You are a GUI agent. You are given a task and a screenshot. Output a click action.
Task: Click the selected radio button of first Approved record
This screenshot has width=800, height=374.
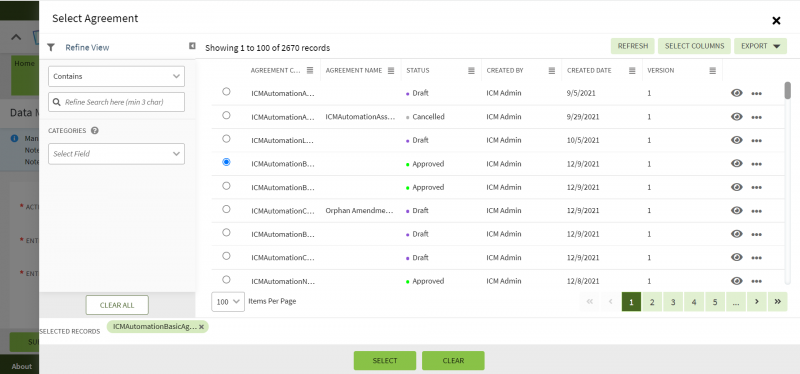226,162
